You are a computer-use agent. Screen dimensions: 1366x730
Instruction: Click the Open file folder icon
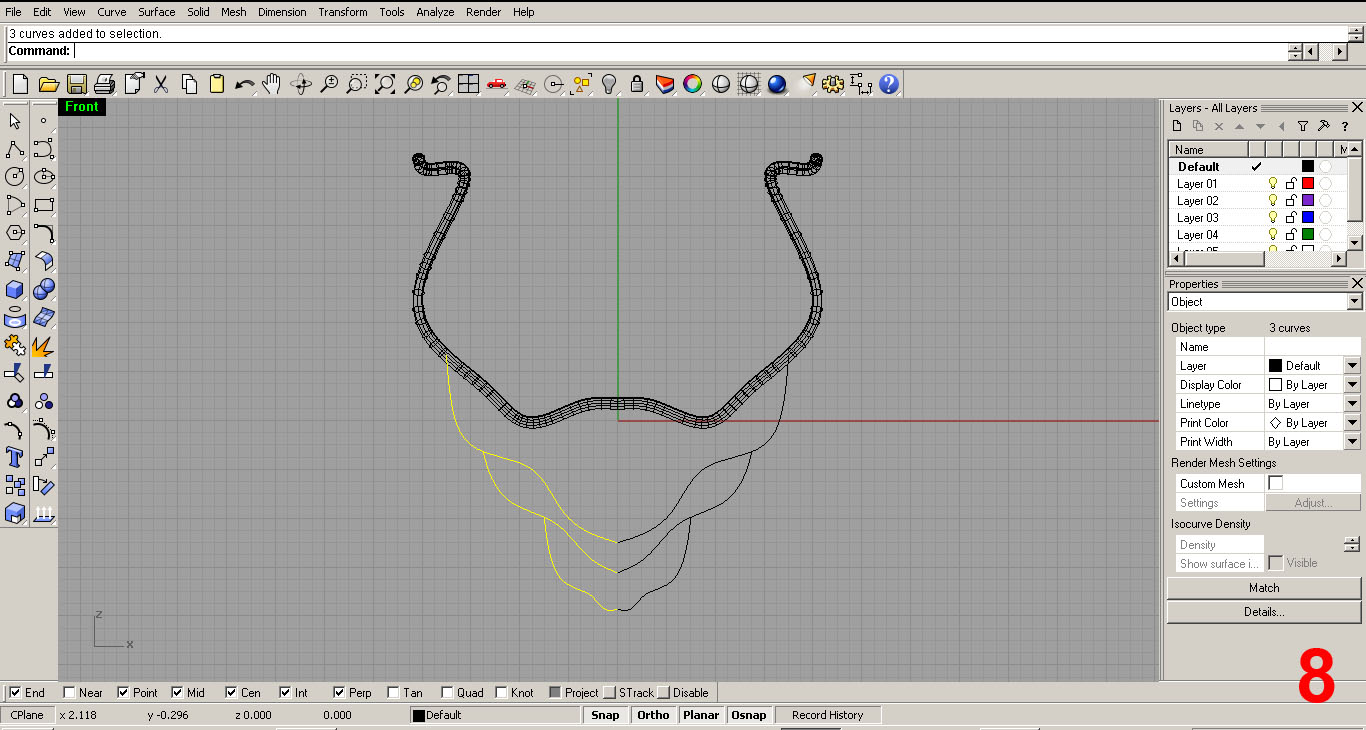(x=48, y=84)
